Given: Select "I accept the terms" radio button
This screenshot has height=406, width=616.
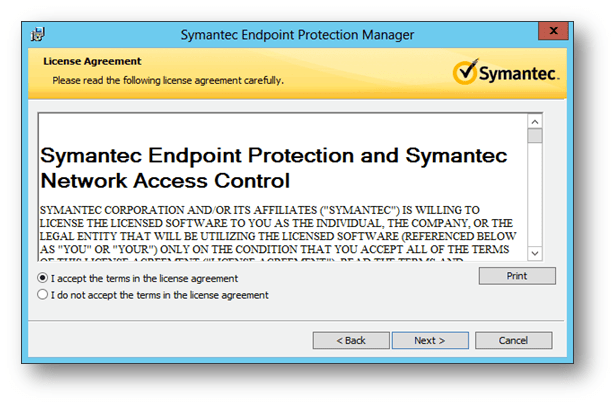Looking at the screenshot, I should (x=42, y=278).
